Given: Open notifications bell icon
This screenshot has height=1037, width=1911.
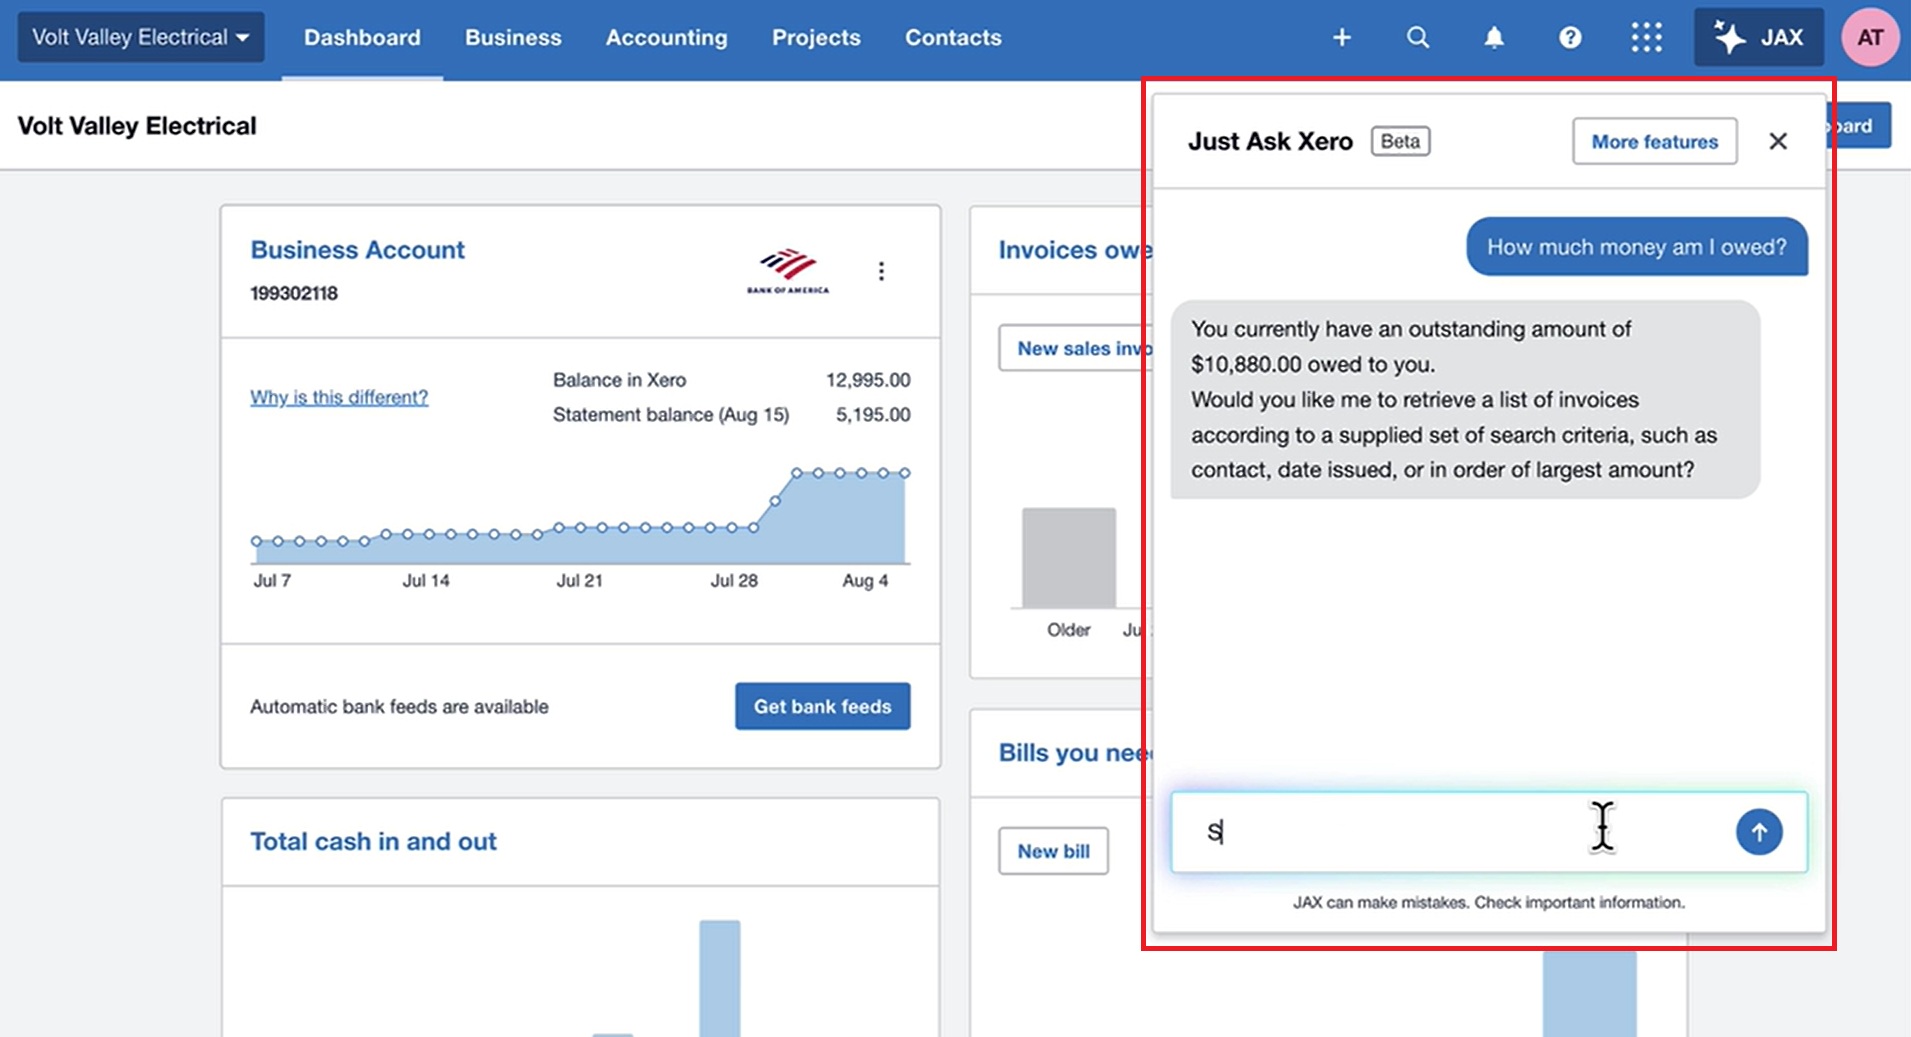Looking at the screenshot, I should point(1494,38).
